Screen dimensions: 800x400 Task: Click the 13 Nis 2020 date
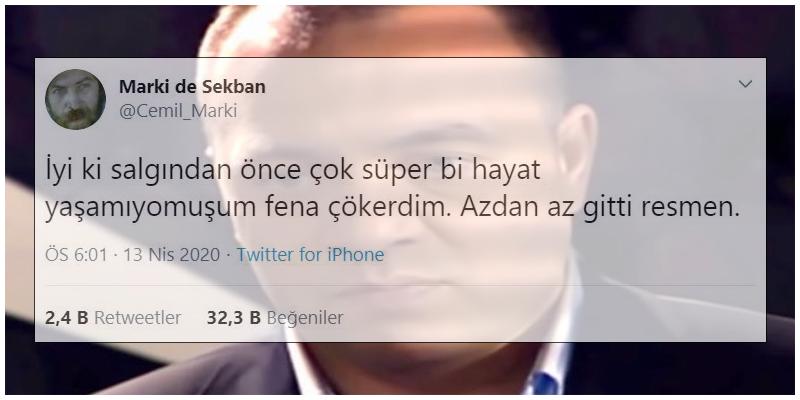(x=171, y=255)
